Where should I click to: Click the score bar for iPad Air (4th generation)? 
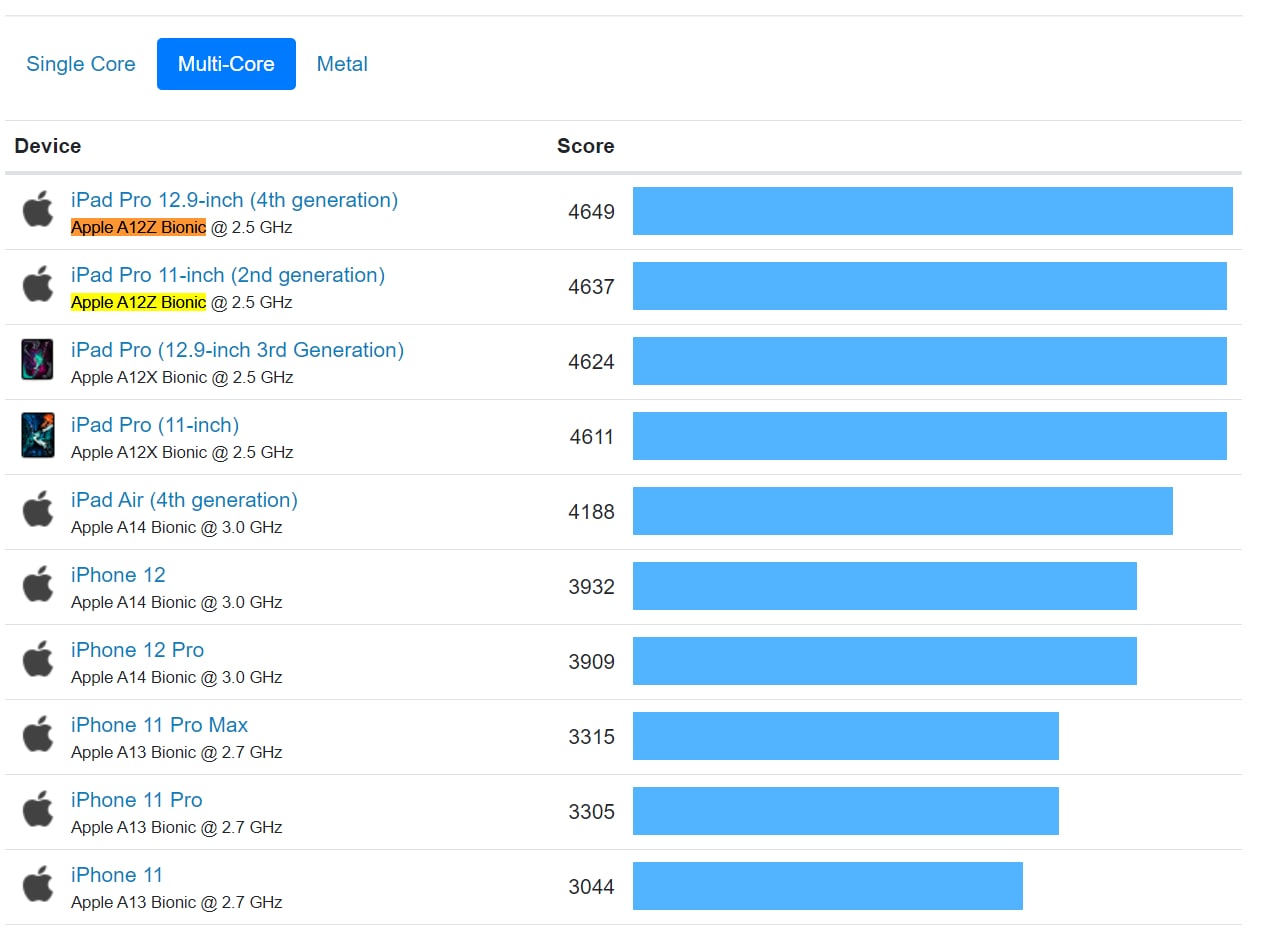click(x=903, y=511)
